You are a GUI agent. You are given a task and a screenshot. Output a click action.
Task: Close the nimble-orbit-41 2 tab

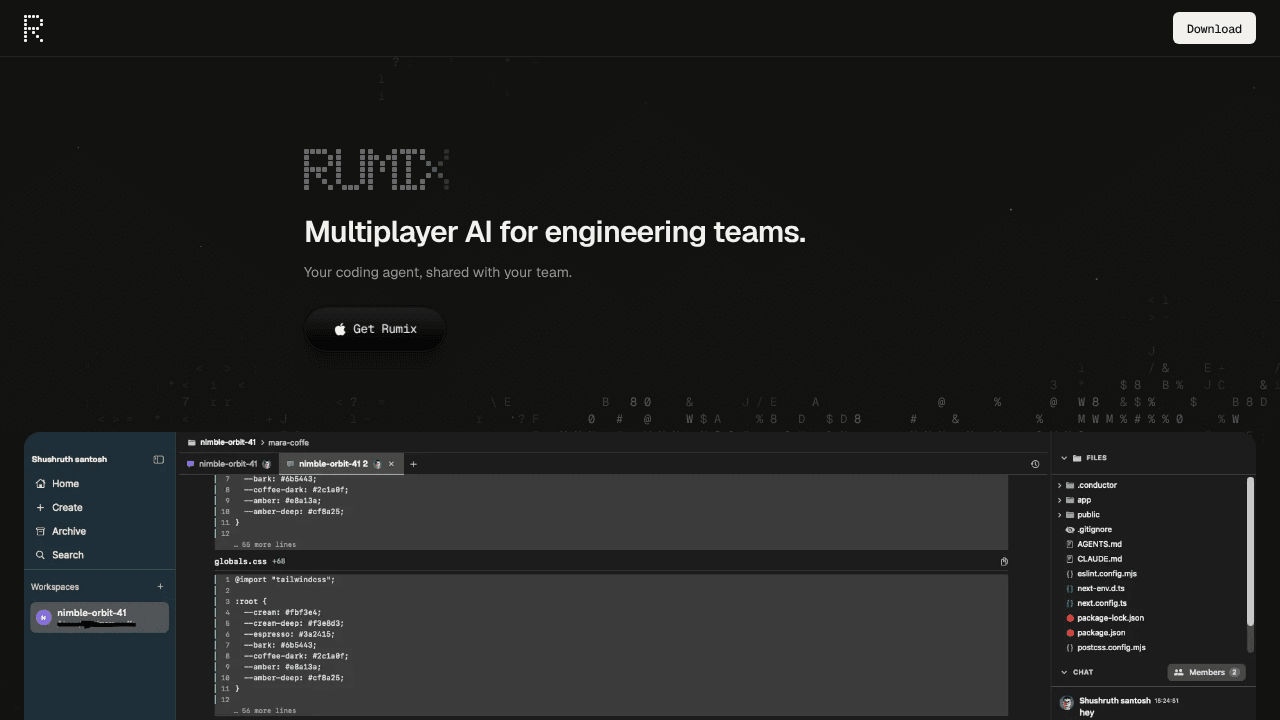(391, 464)
